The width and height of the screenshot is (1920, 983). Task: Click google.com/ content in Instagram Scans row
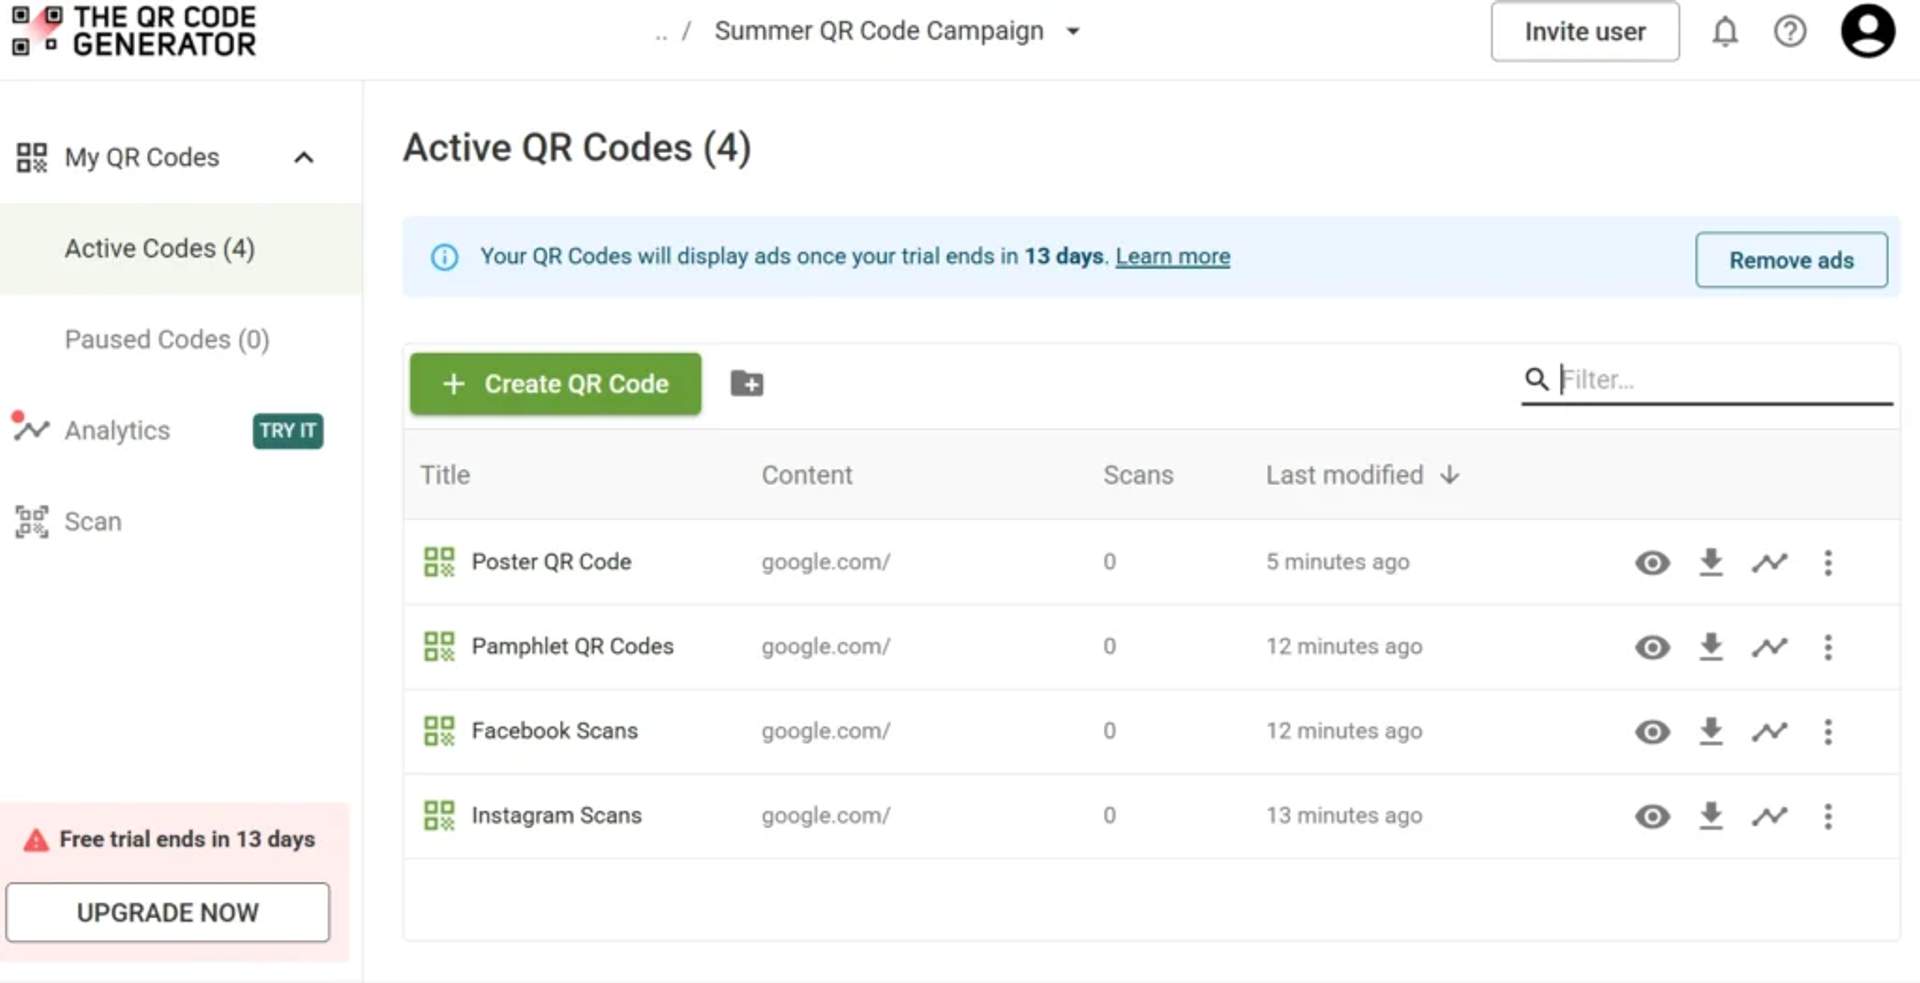[825, 816]
